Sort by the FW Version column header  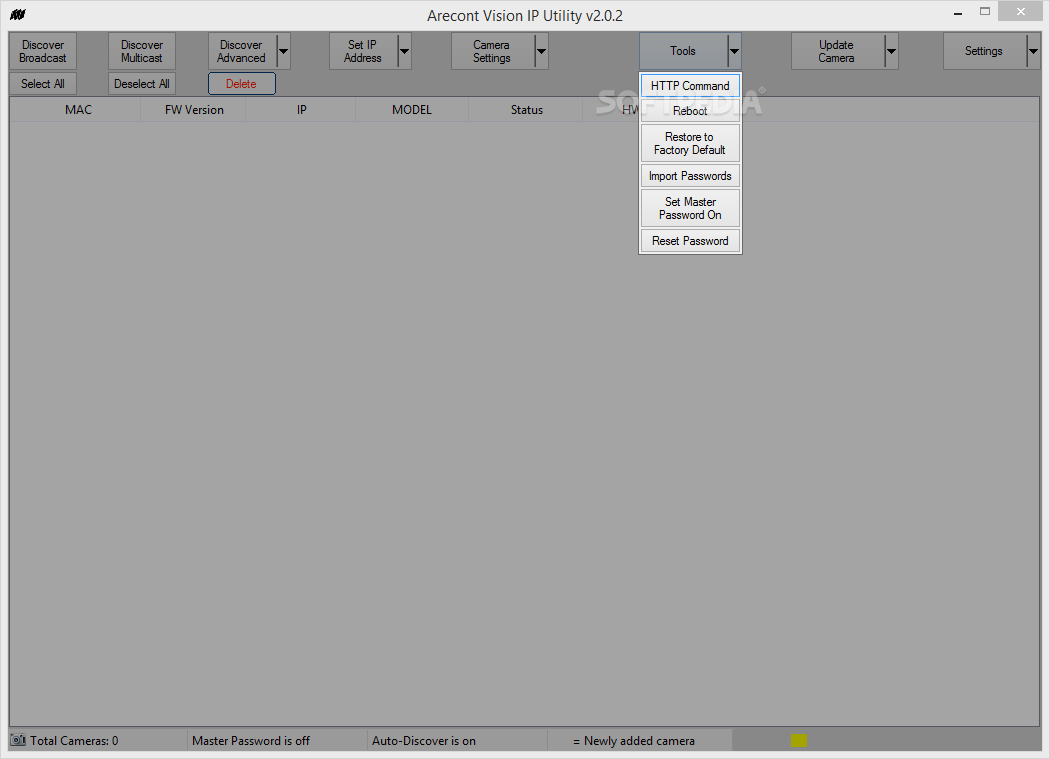point(194,110)
